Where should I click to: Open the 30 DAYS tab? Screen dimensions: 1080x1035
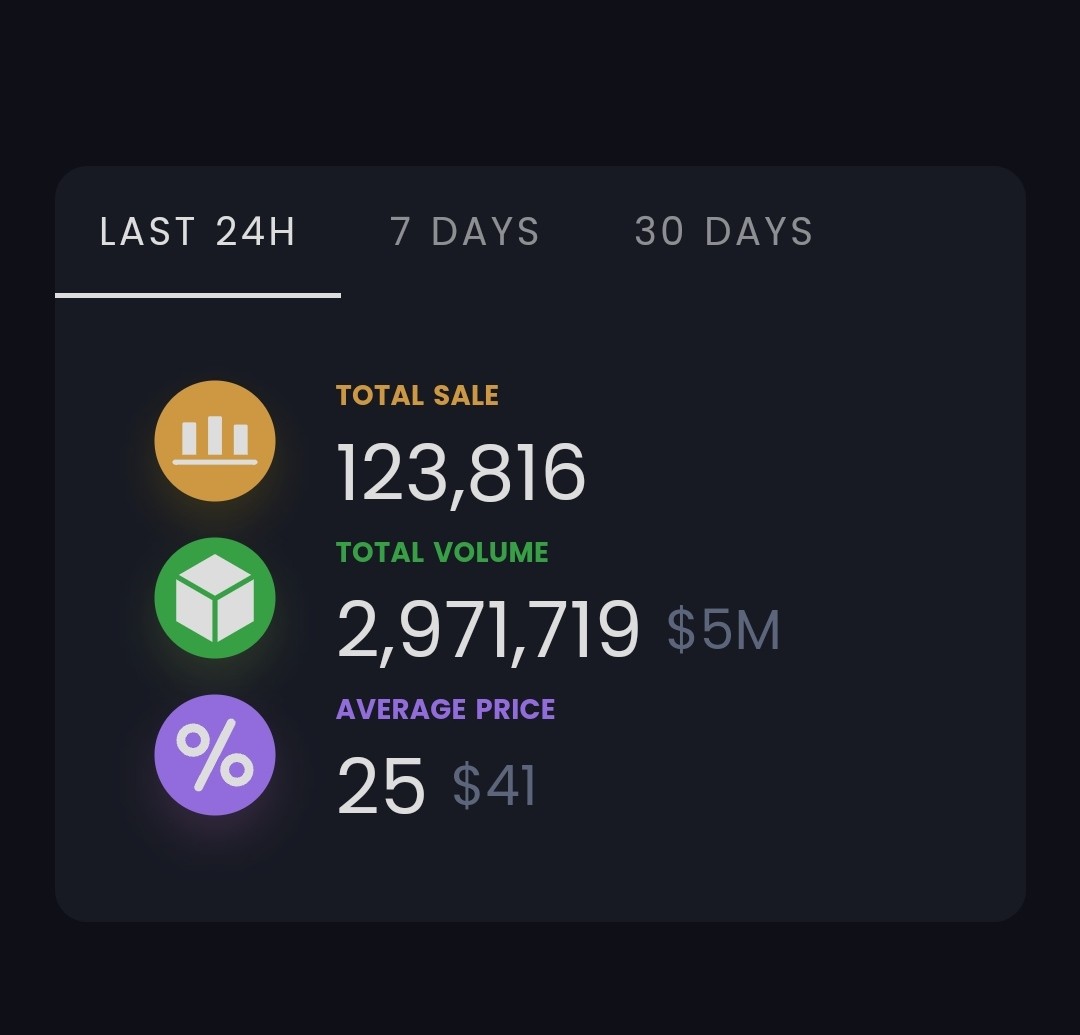pyautogui.click(x=724, y=231)
